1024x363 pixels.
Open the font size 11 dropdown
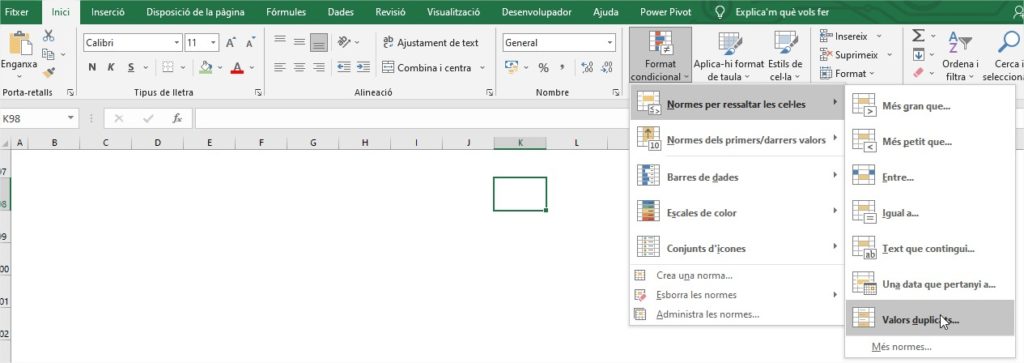pyautogui.click(x=214, y=43)
